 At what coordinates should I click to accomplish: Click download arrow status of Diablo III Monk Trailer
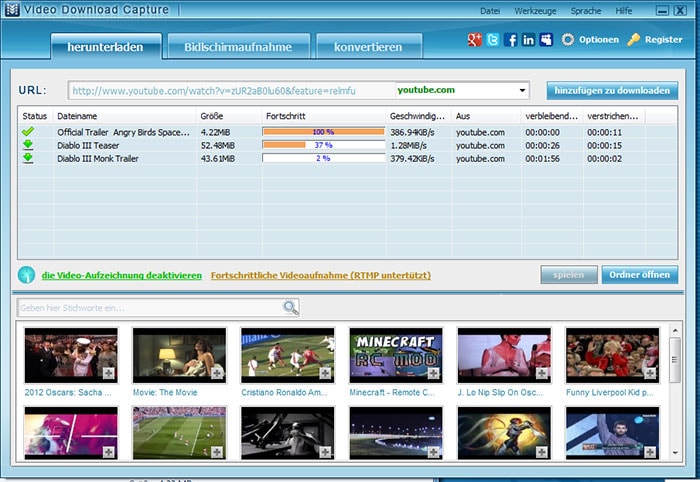click(28, 158)
